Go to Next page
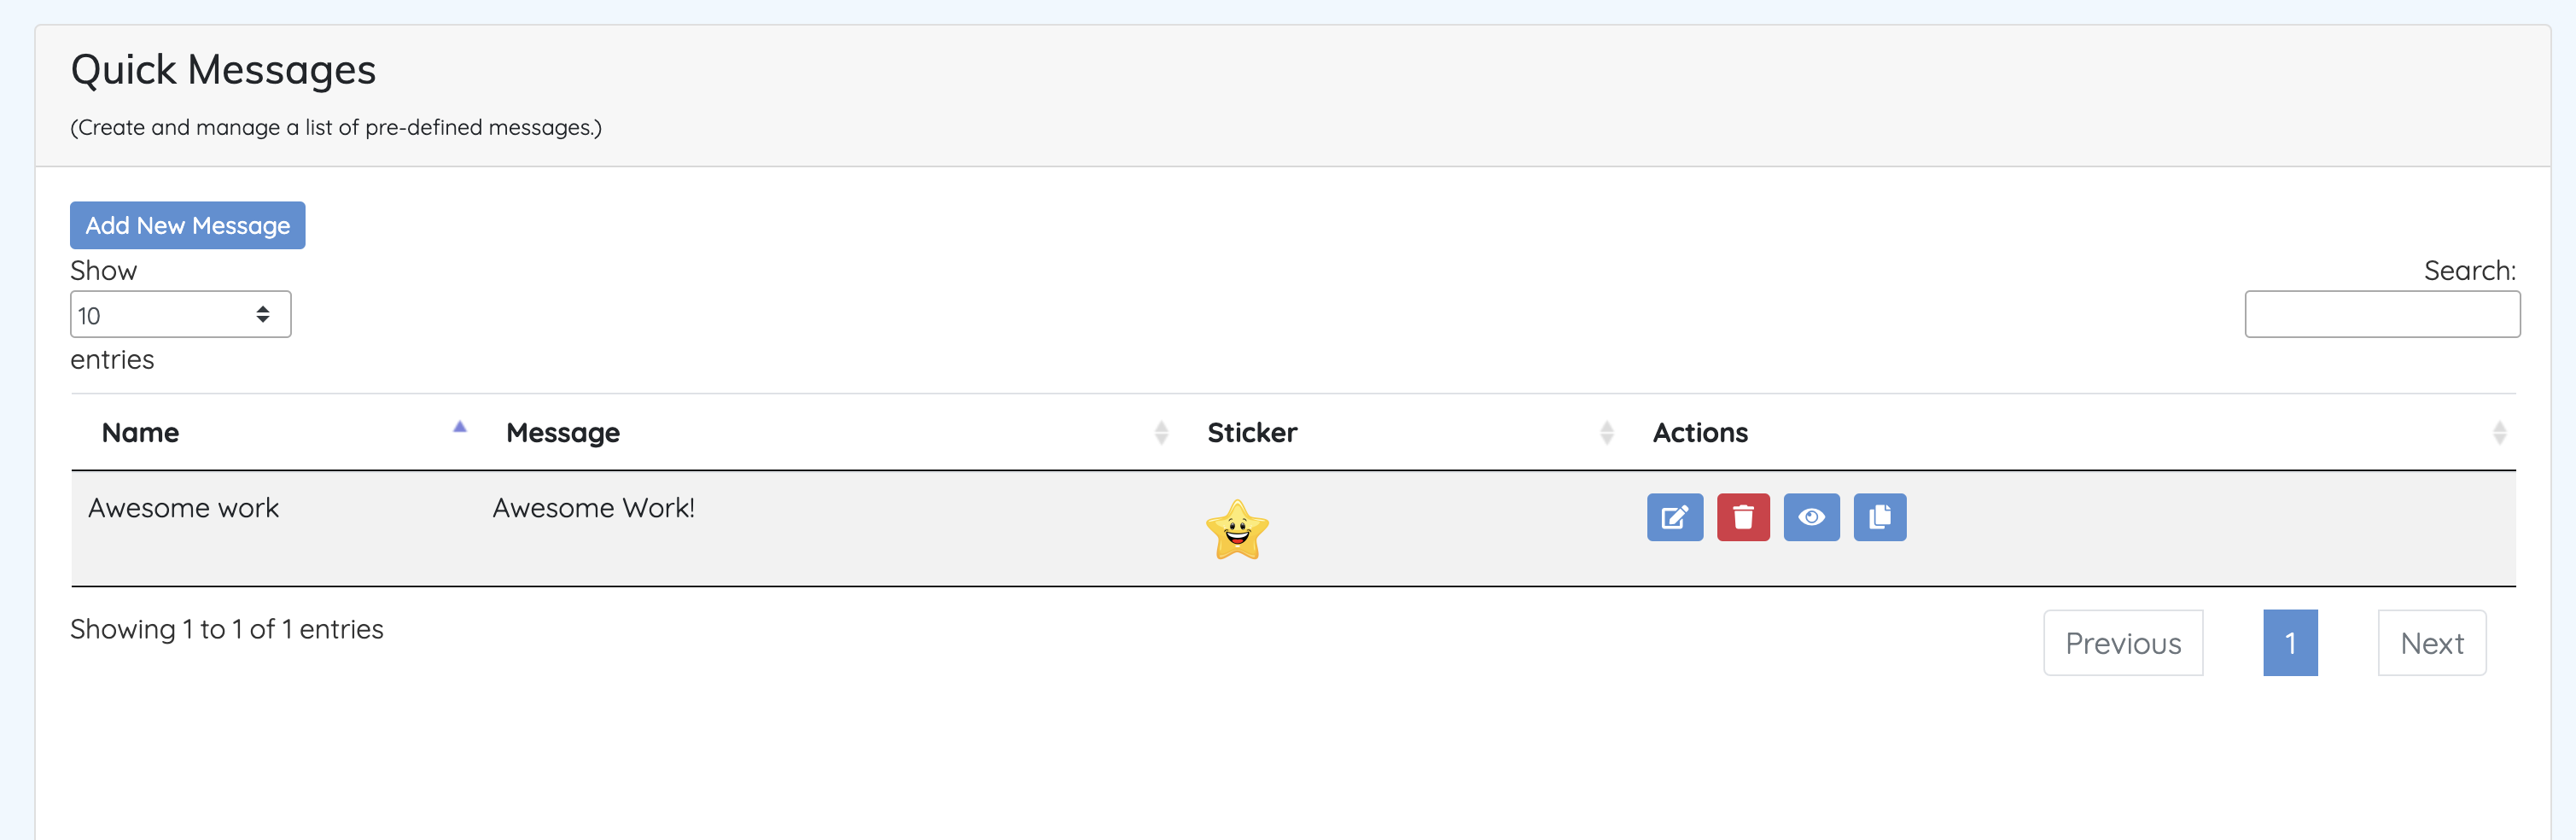The width and height of the screenshot is (2576, 840). coord(2431,643)
